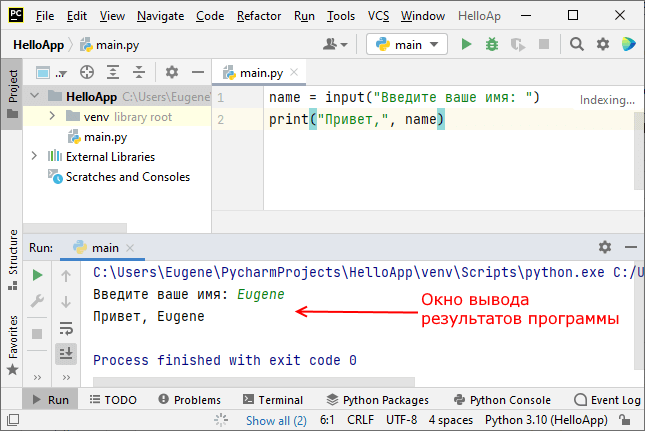Open run configuration wrench in Run panel

tap(37, 301)
